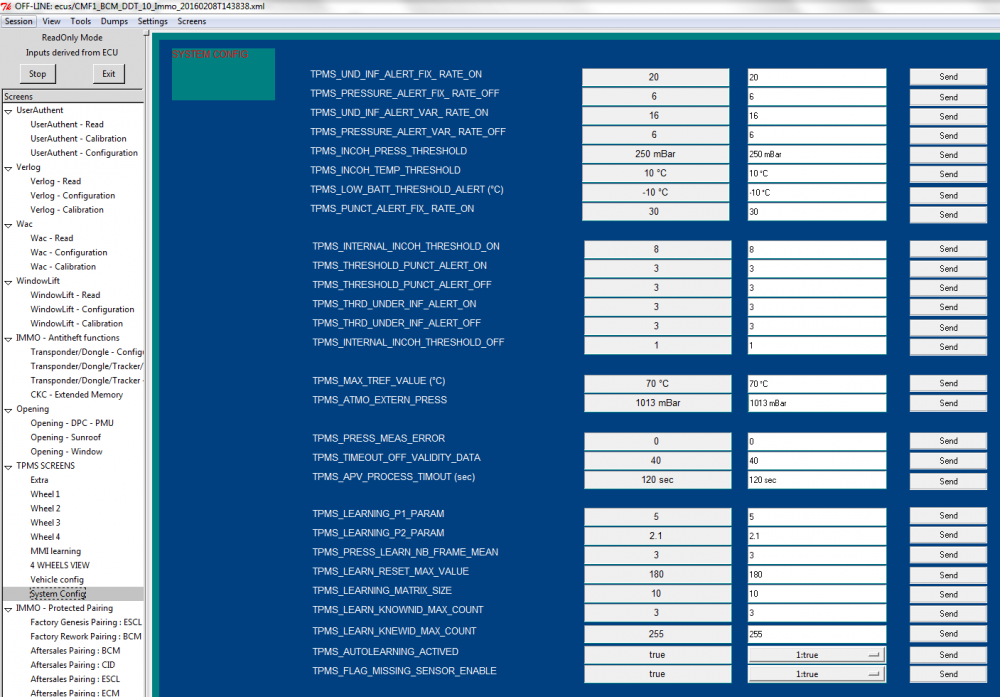Open the Settings menu
This screenshot has width=1000, height=697.
pos(152,21)
